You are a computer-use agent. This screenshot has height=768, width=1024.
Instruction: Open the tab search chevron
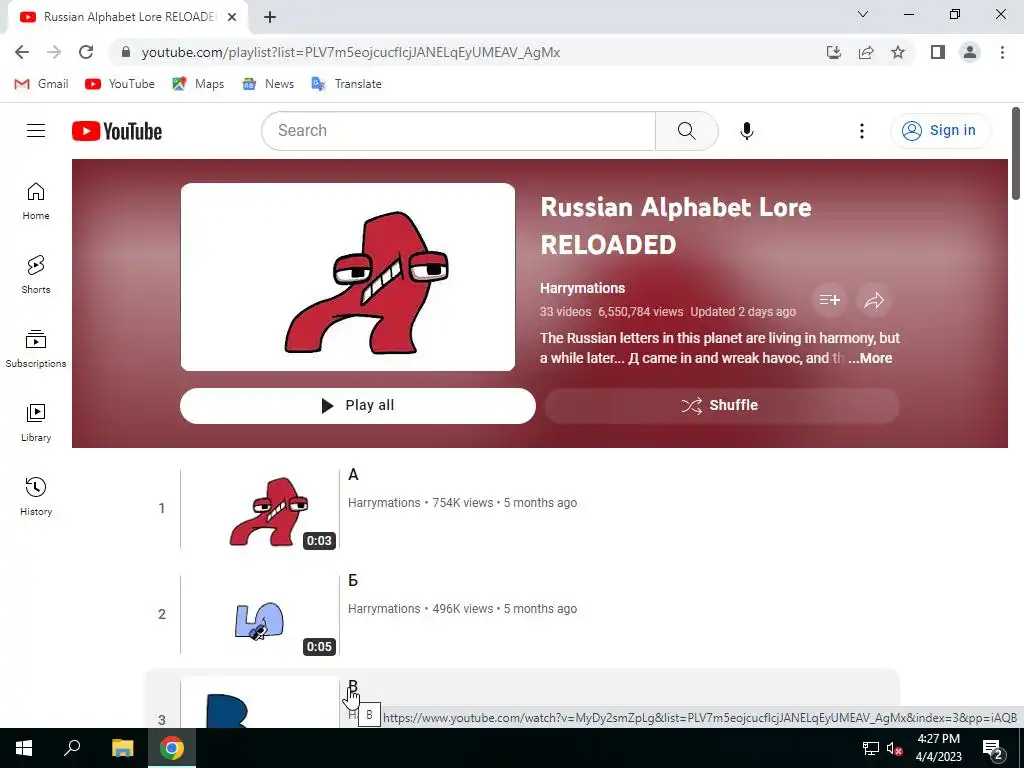(x=863, y=14)
